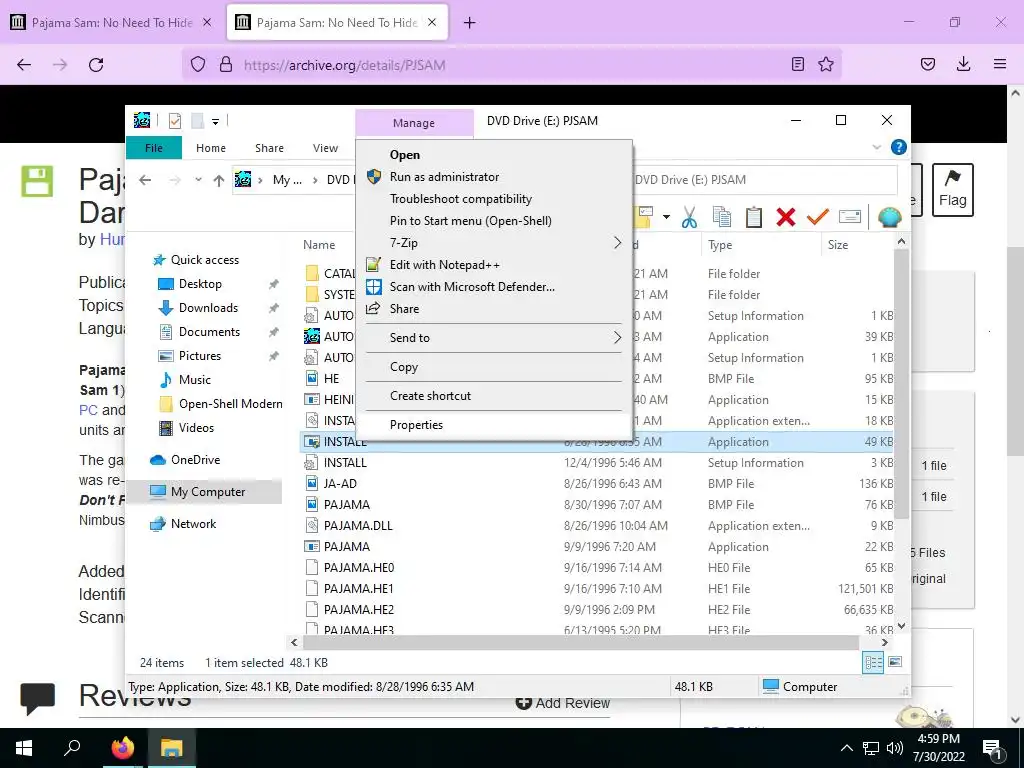Screen dimensions: 1024x768
Task: Open Firefox downloads panel
Action: point(963,64)
